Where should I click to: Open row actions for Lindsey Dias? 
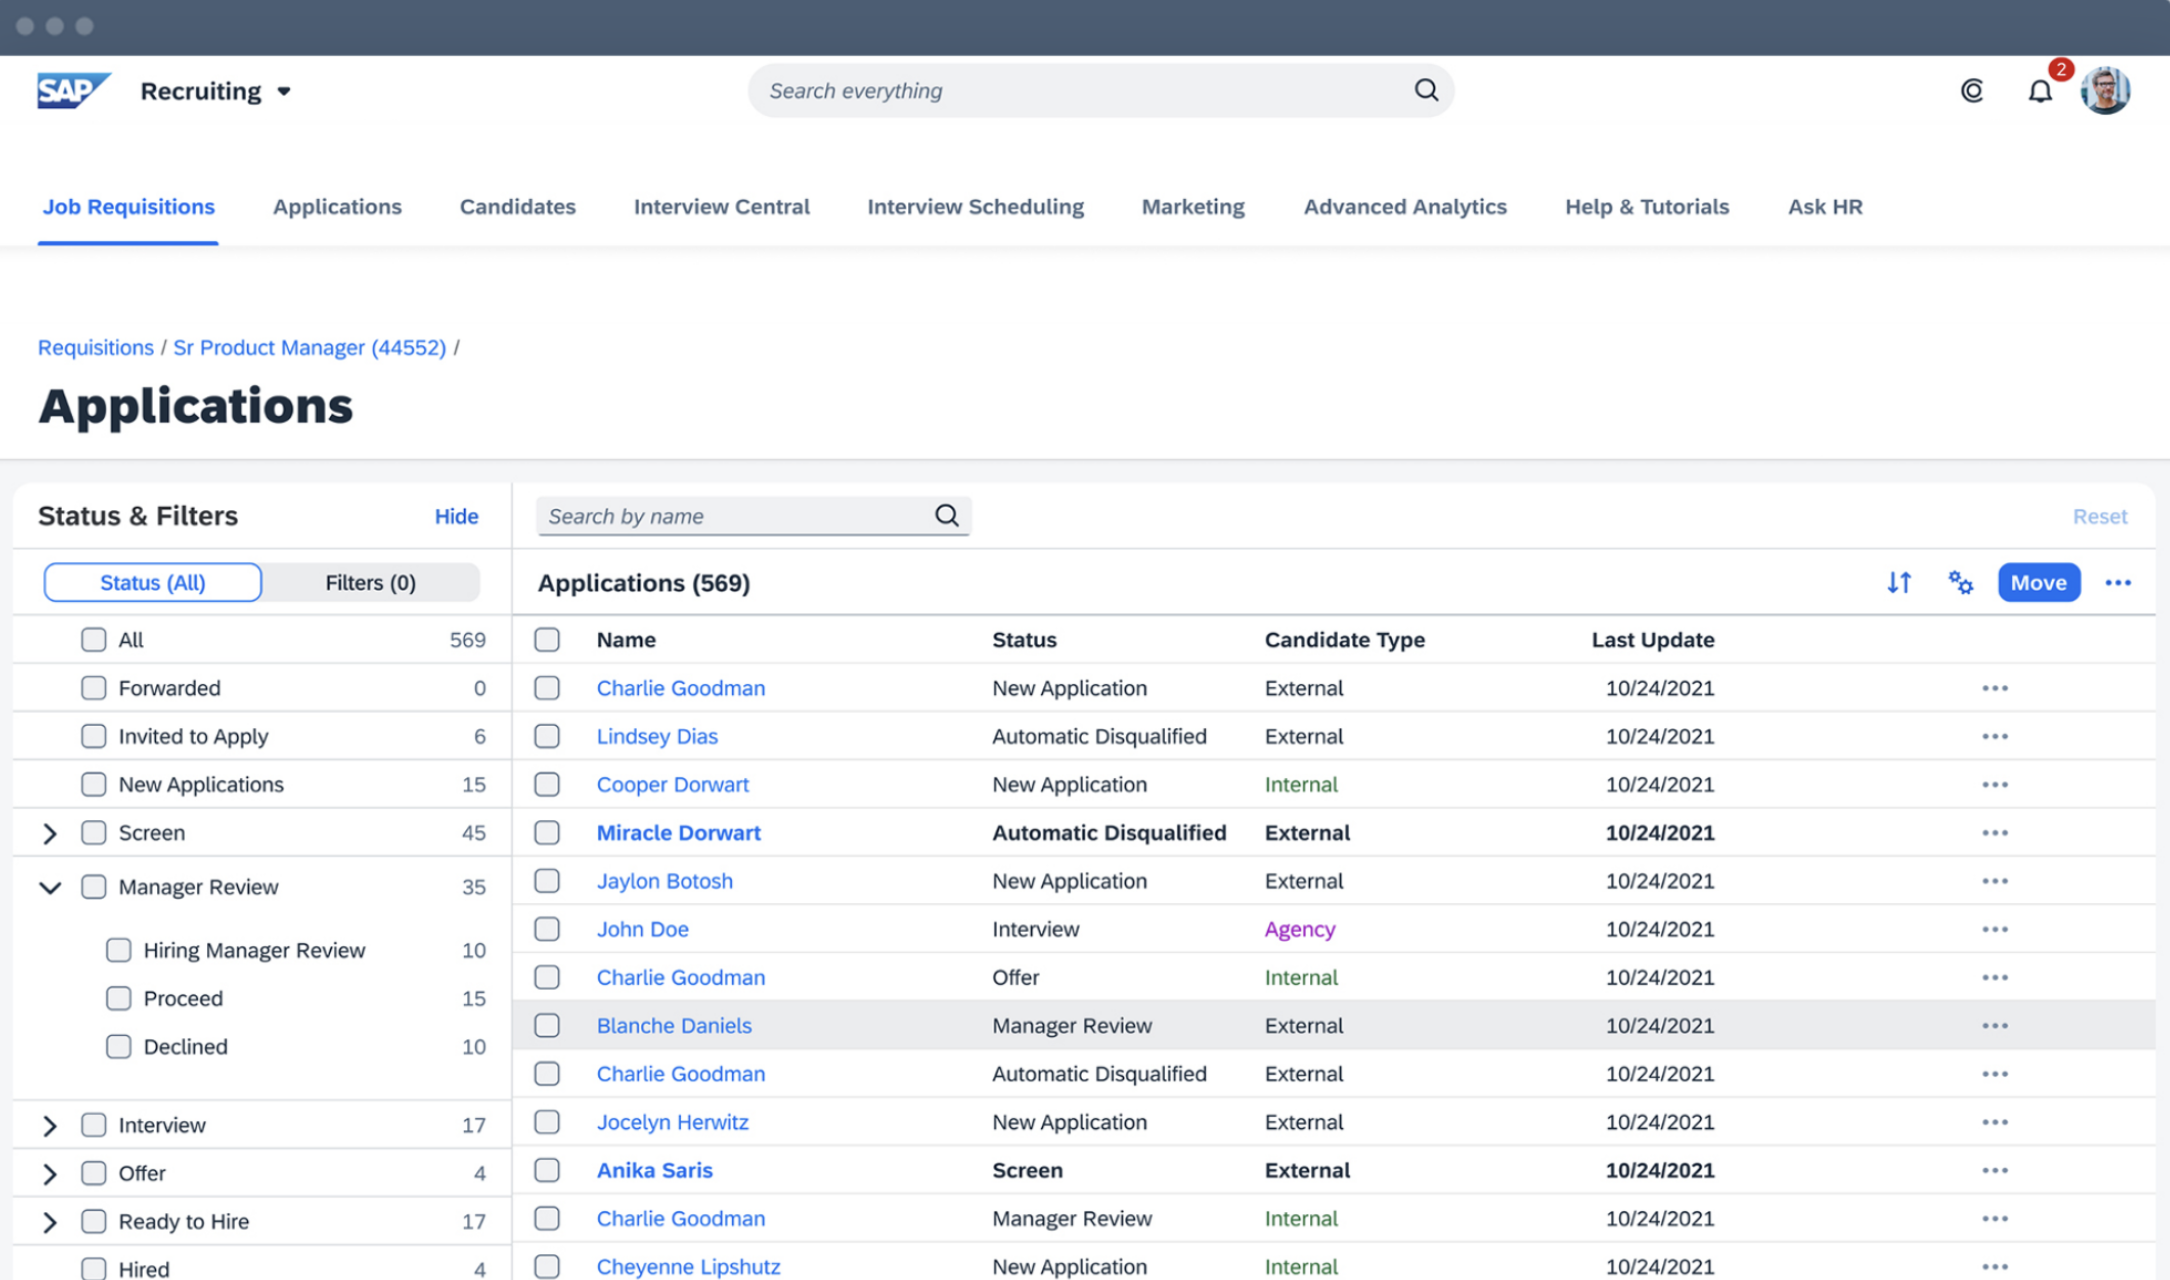click(x=1995, y=736)
